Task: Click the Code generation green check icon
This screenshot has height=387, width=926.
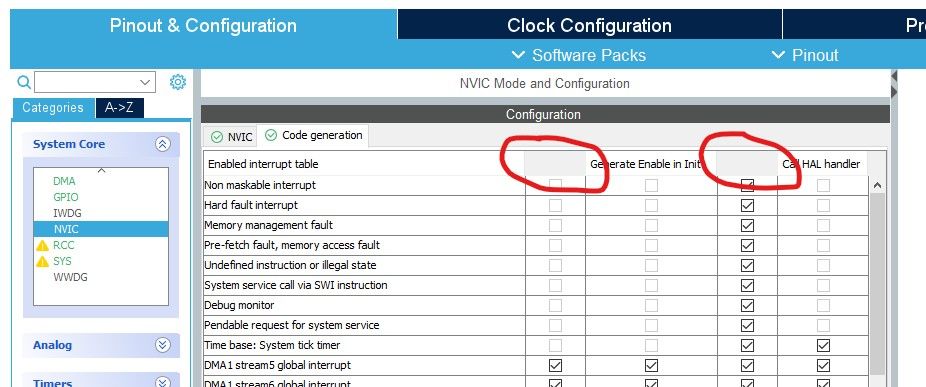Action: click(x=271, y=135)
